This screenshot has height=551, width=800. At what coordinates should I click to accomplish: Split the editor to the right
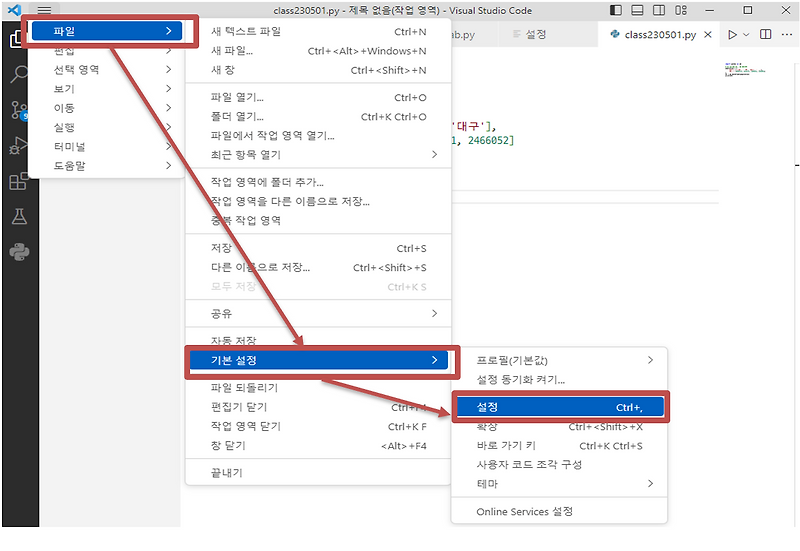click(765, 34)
